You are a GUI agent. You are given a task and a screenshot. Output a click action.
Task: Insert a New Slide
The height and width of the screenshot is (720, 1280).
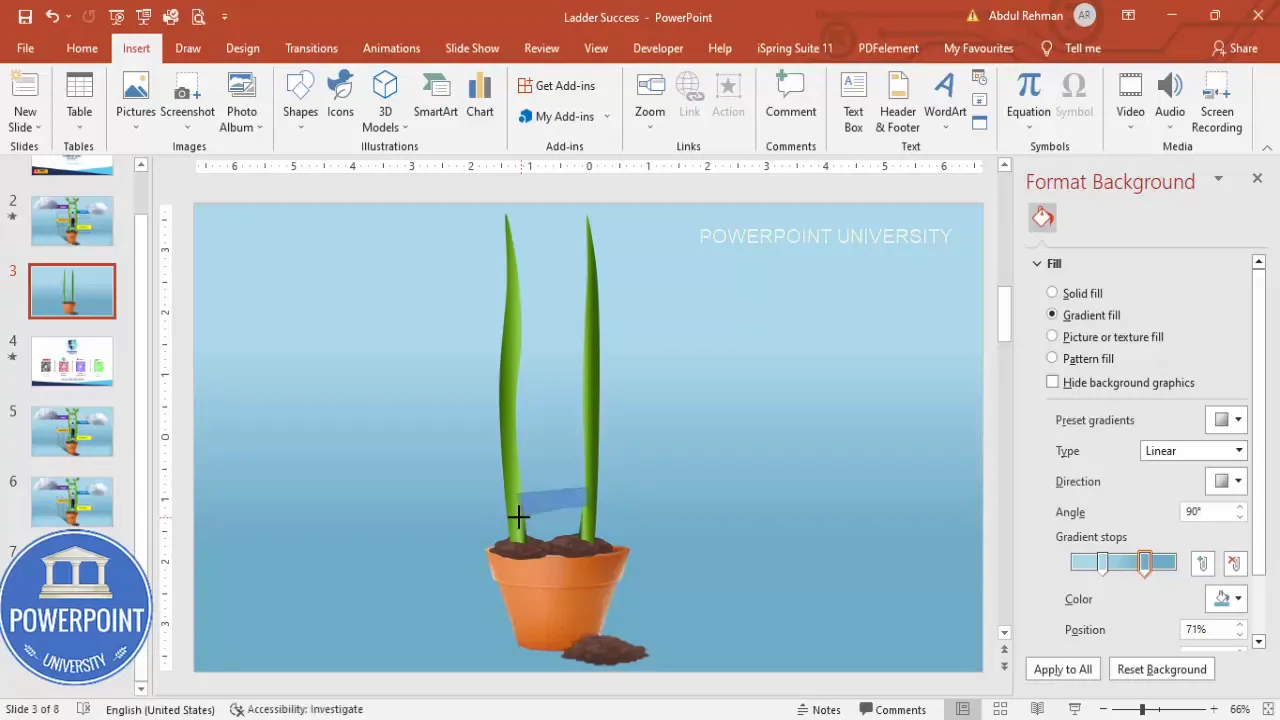tap(25, 103)
